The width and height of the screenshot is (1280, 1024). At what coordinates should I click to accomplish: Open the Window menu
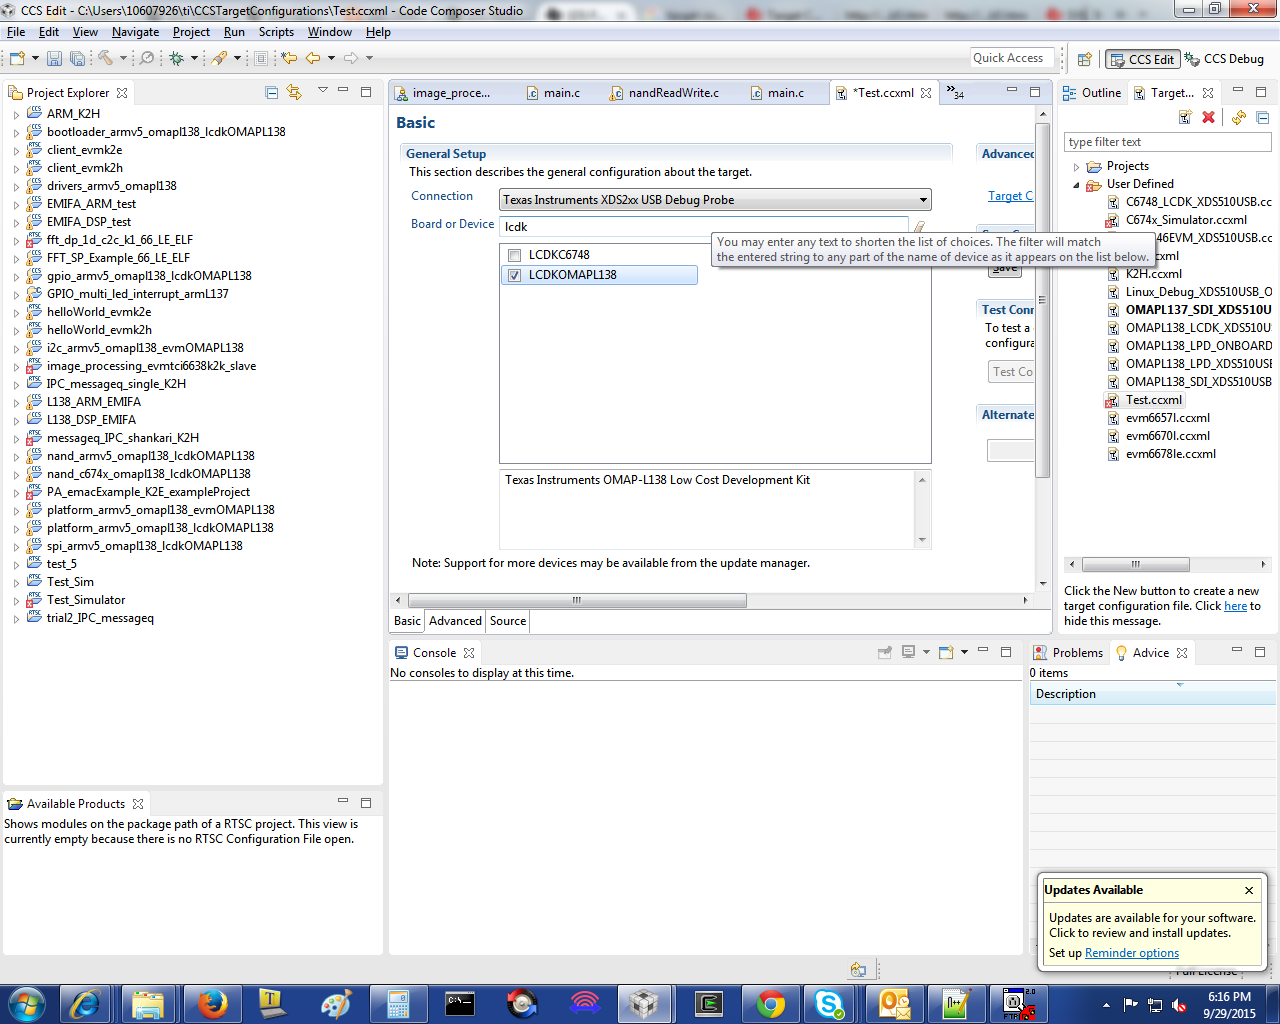(x=329, y=32)
